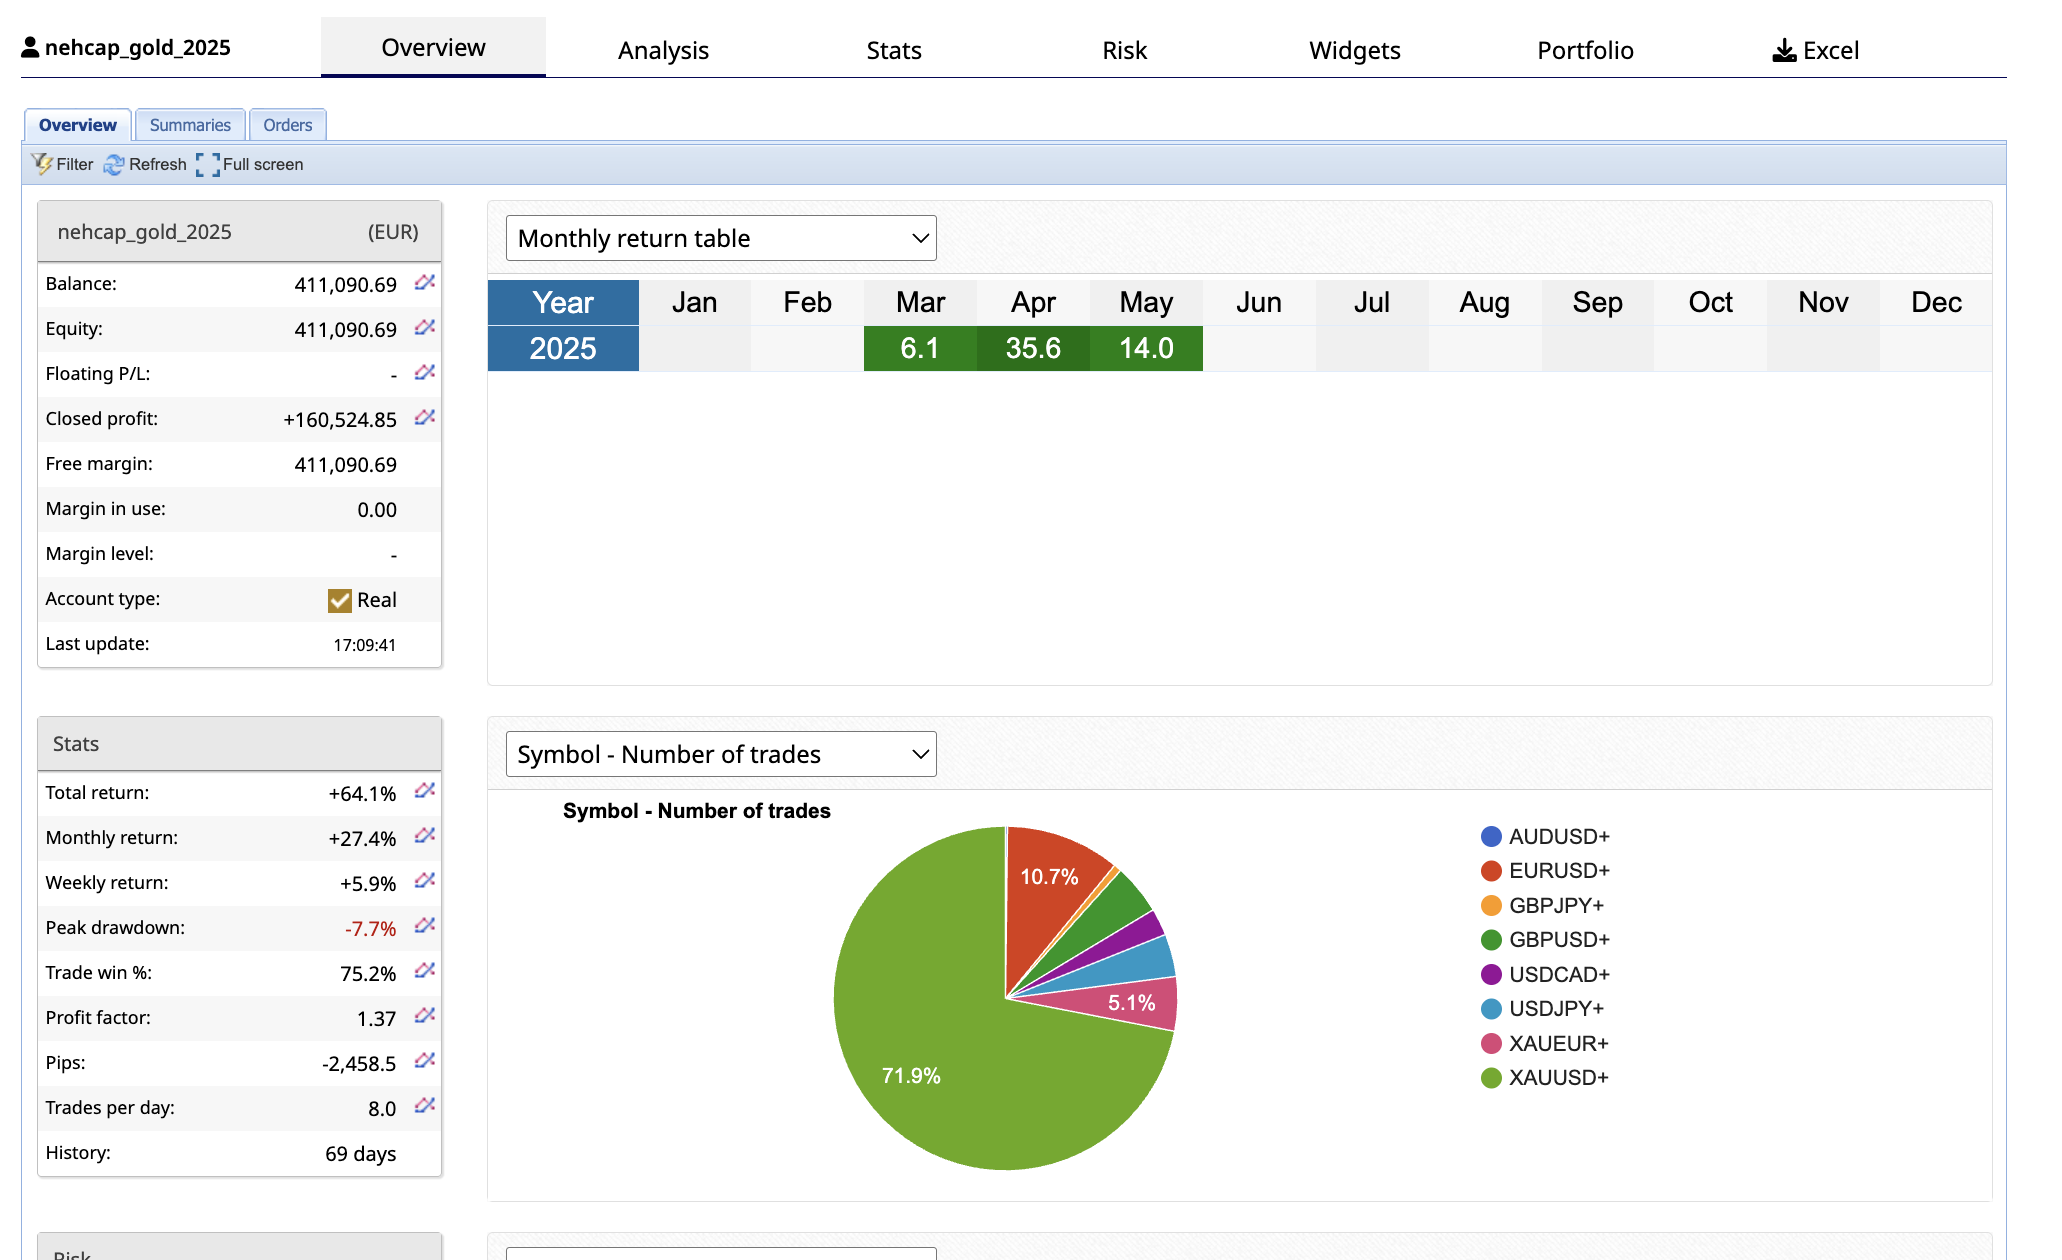Toggle the Real account type checkbox
The image size is (2062, 1260).
click(340, 600)
